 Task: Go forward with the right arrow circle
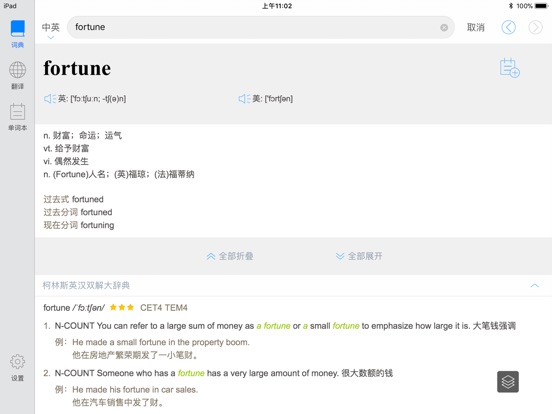pos(535,27)
